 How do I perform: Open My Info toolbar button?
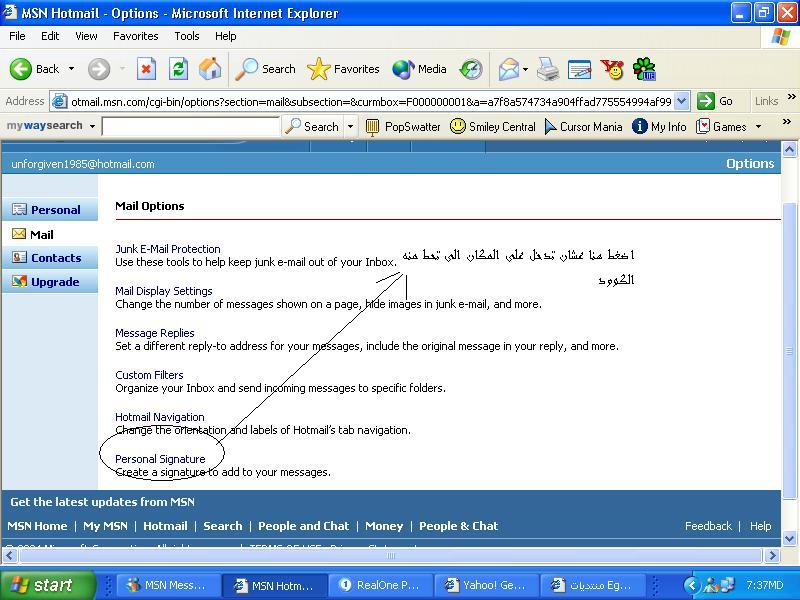point(659,127)
